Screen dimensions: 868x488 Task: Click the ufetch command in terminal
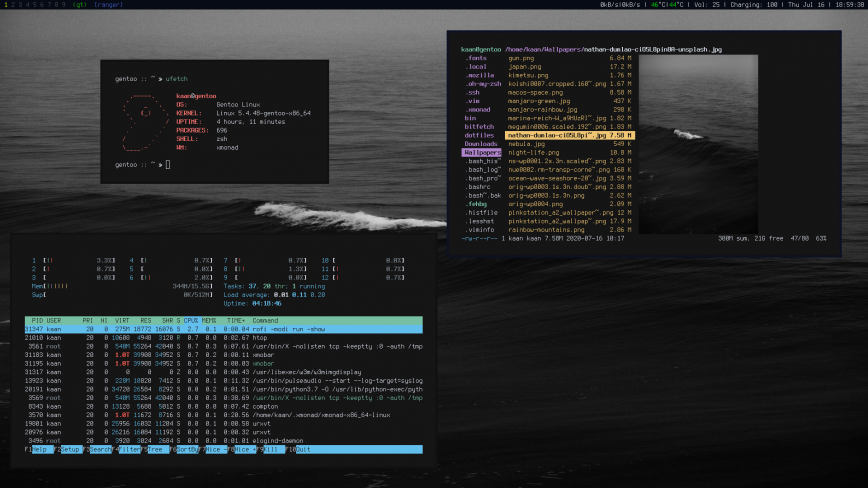point(177,79)
